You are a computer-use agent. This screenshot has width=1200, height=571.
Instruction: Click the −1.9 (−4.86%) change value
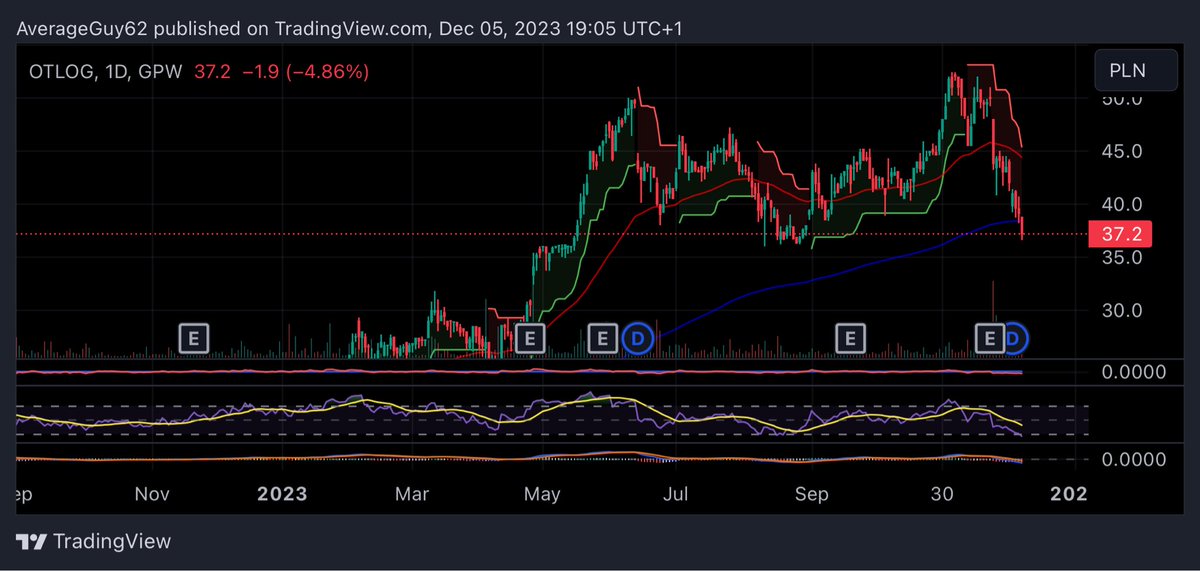click(x=306, y=72)
